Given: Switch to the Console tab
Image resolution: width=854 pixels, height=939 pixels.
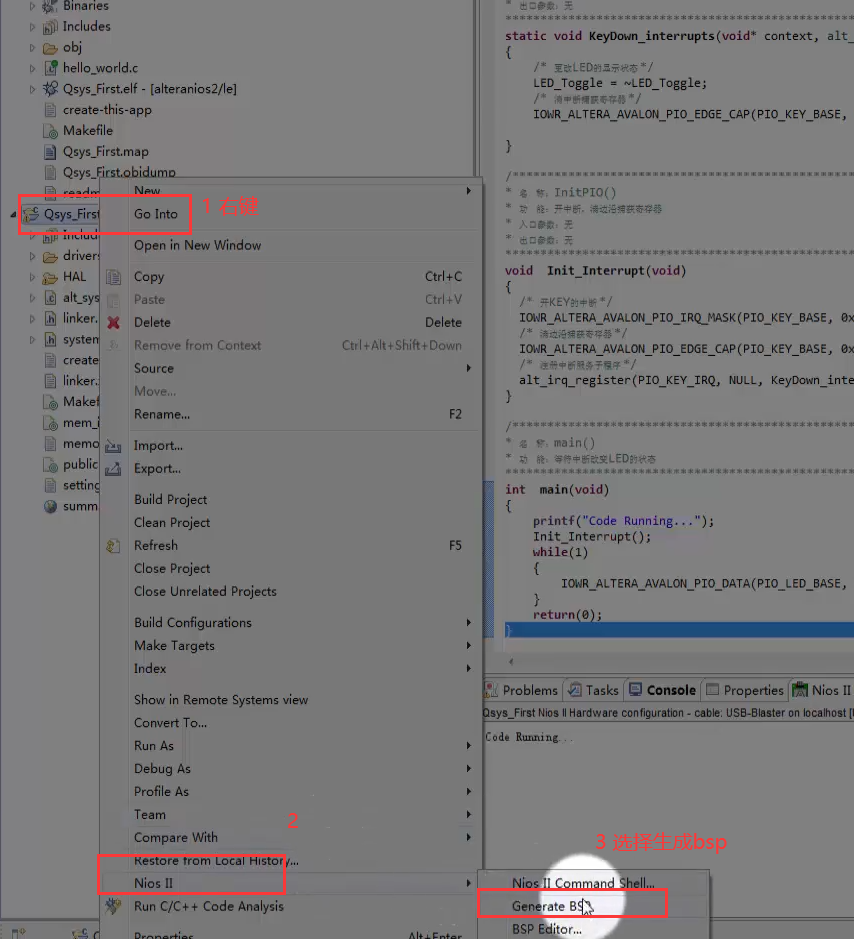Looking at the screenshot, I should click(661, 690).
